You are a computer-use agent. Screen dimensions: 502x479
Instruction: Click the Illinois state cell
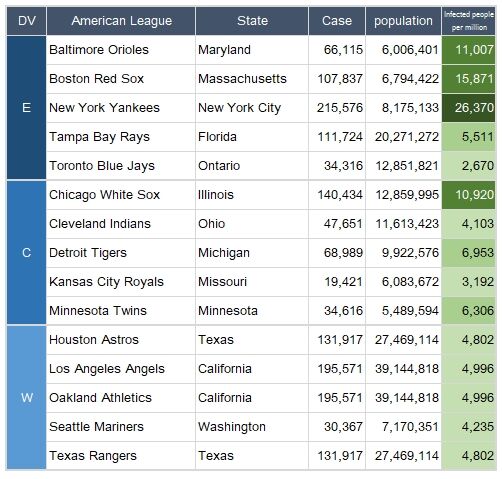point(252,195)
